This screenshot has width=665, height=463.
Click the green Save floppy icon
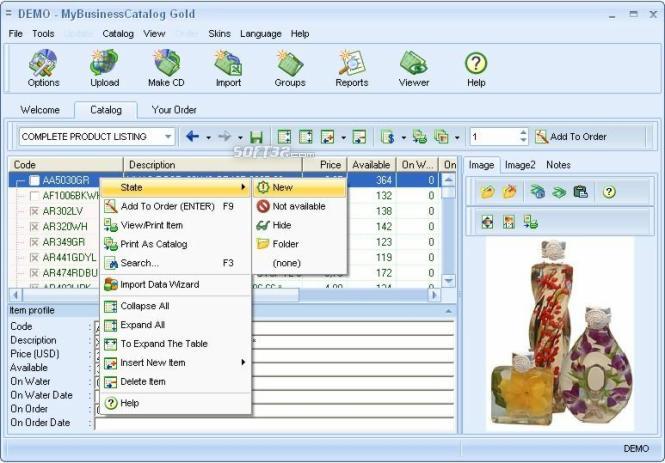[256, 137]
